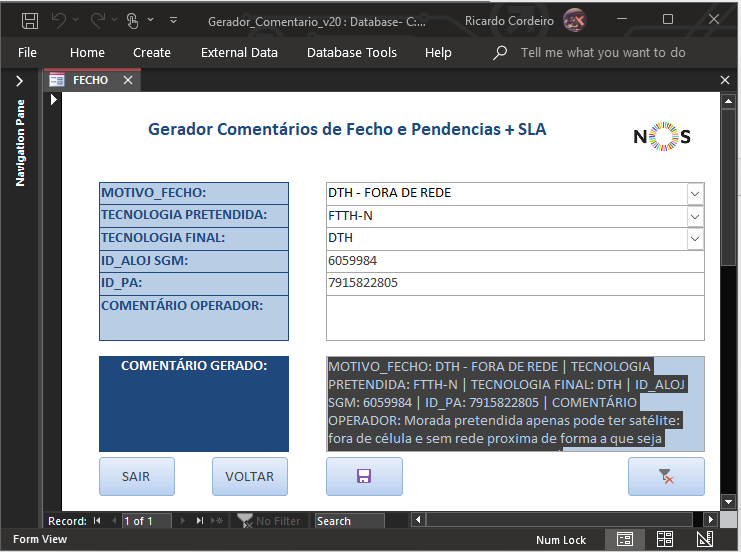Open Redo history dropdown arrow
The image size is (741, 552).
tap(114, 20)
